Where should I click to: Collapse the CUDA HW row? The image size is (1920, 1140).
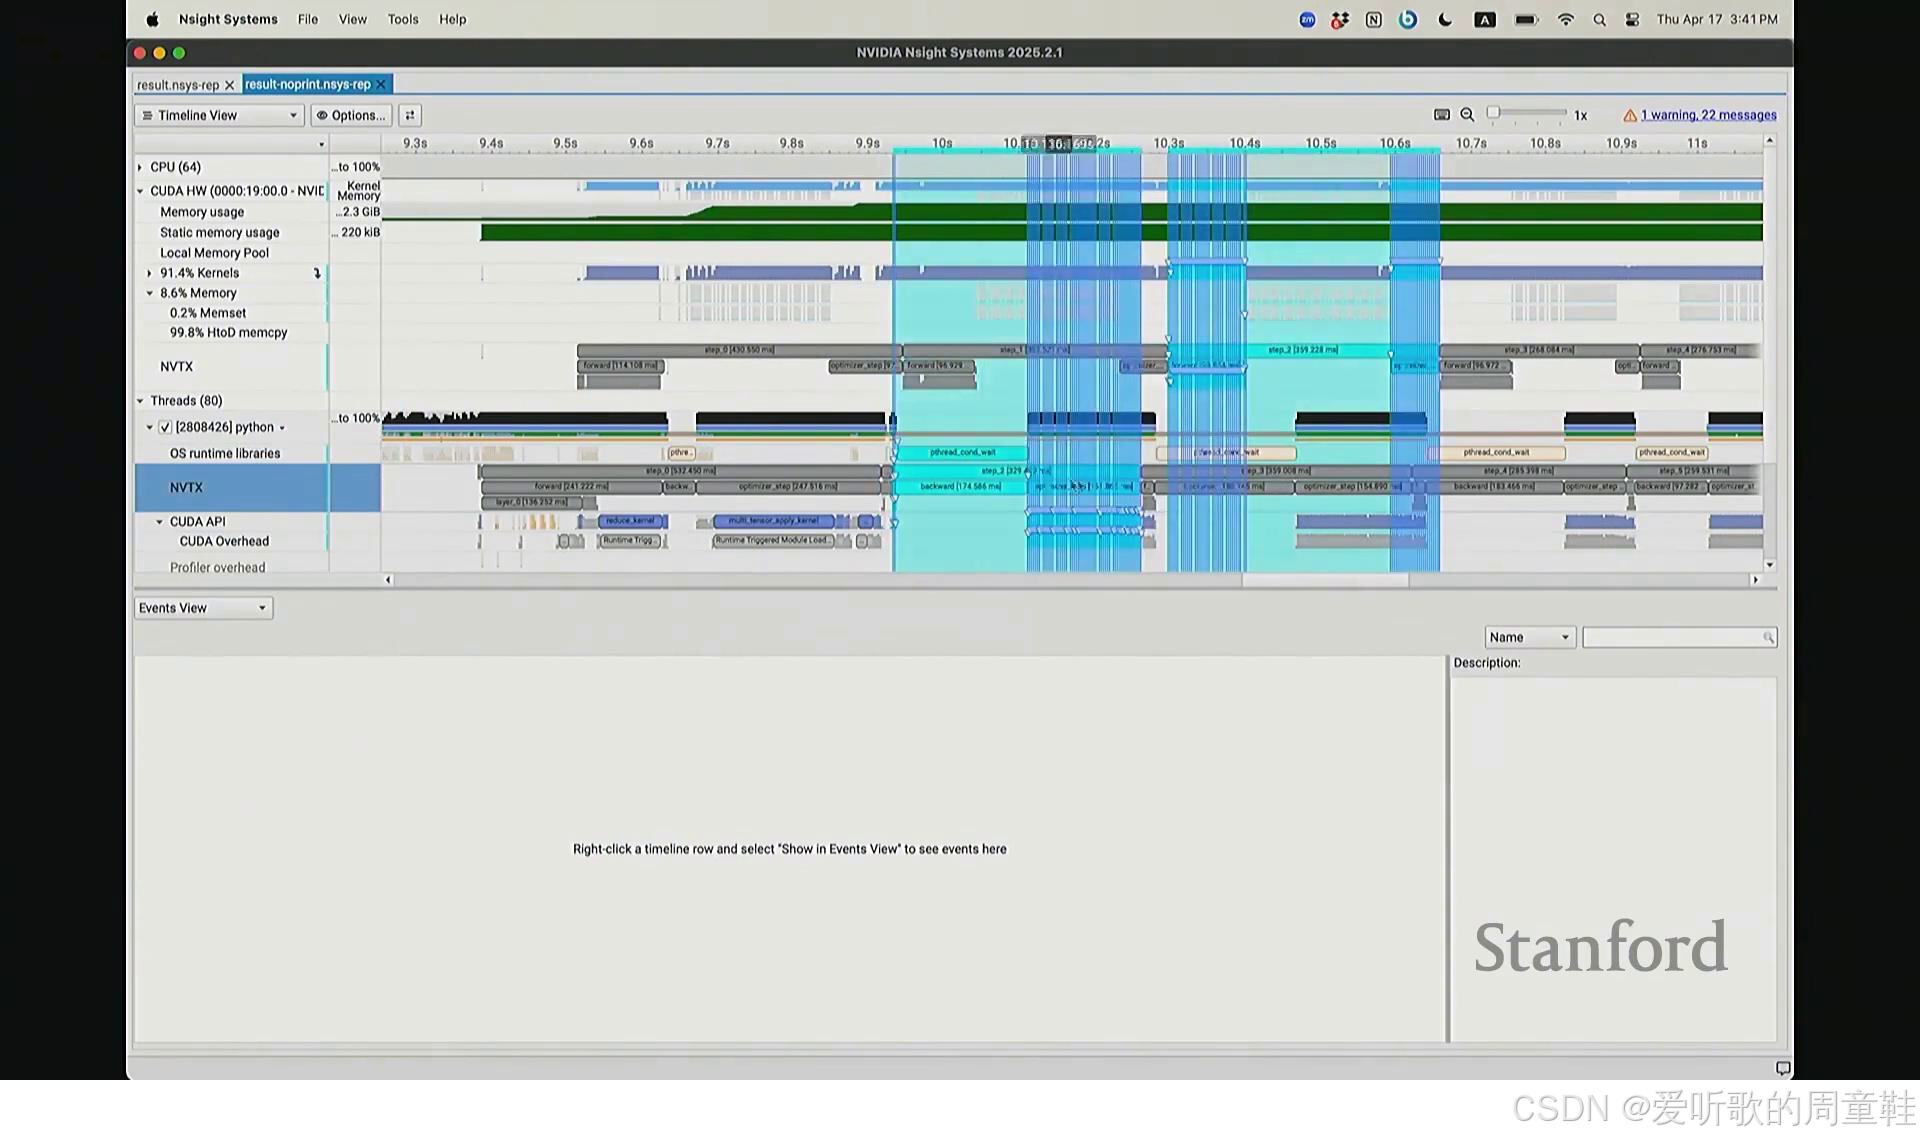point(140,191)
